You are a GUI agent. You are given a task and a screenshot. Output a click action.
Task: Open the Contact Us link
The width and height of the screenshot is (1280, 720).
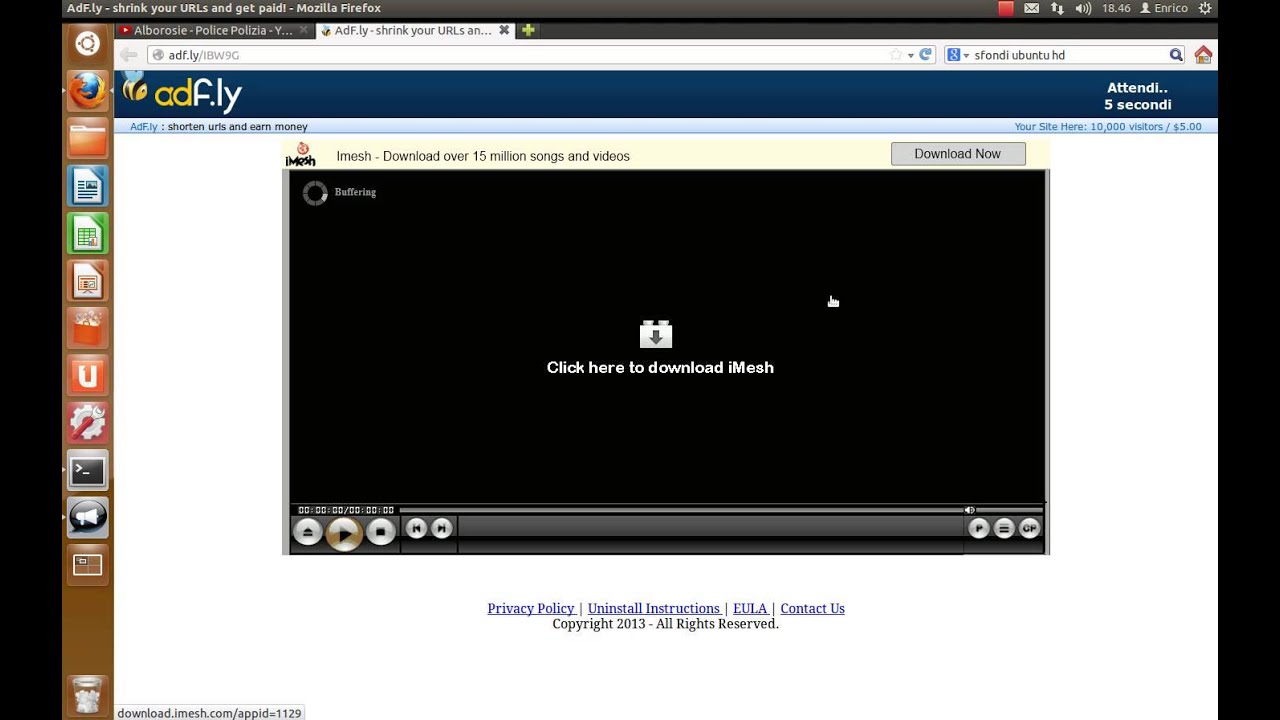pyautogui.click(x=812, y=608)
